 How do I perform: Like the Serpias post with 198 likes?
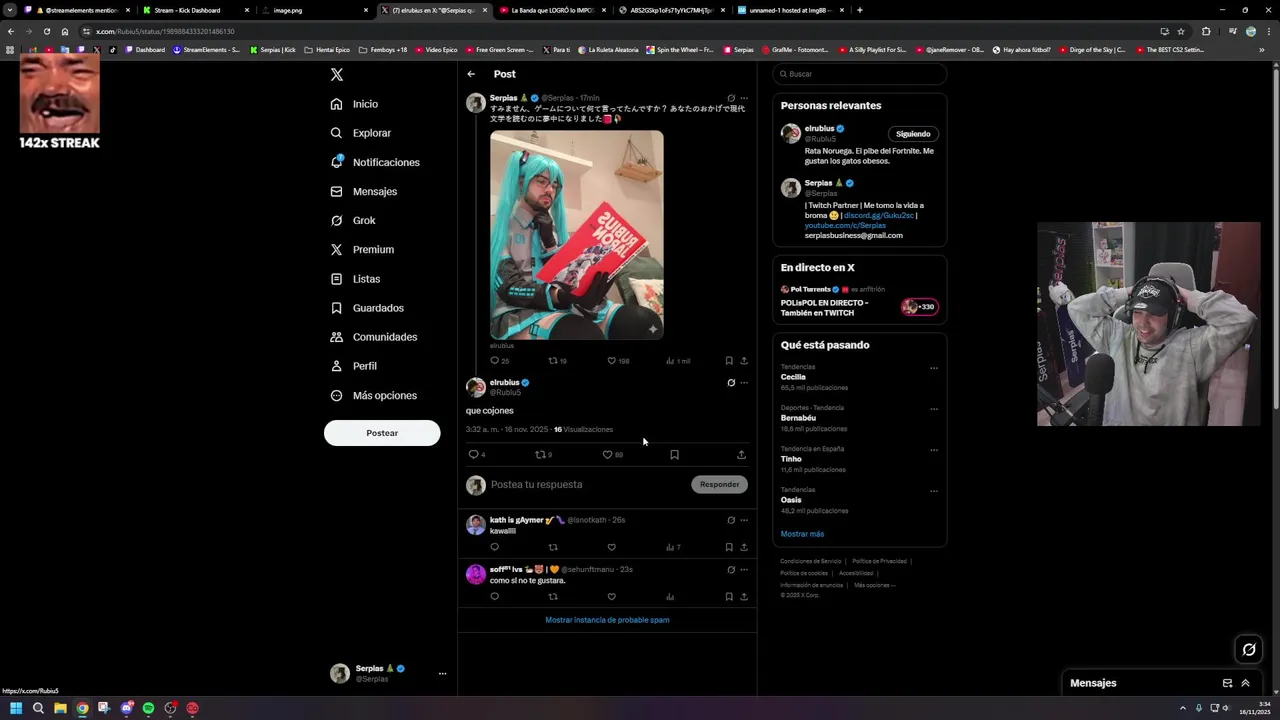pos(612,361)
